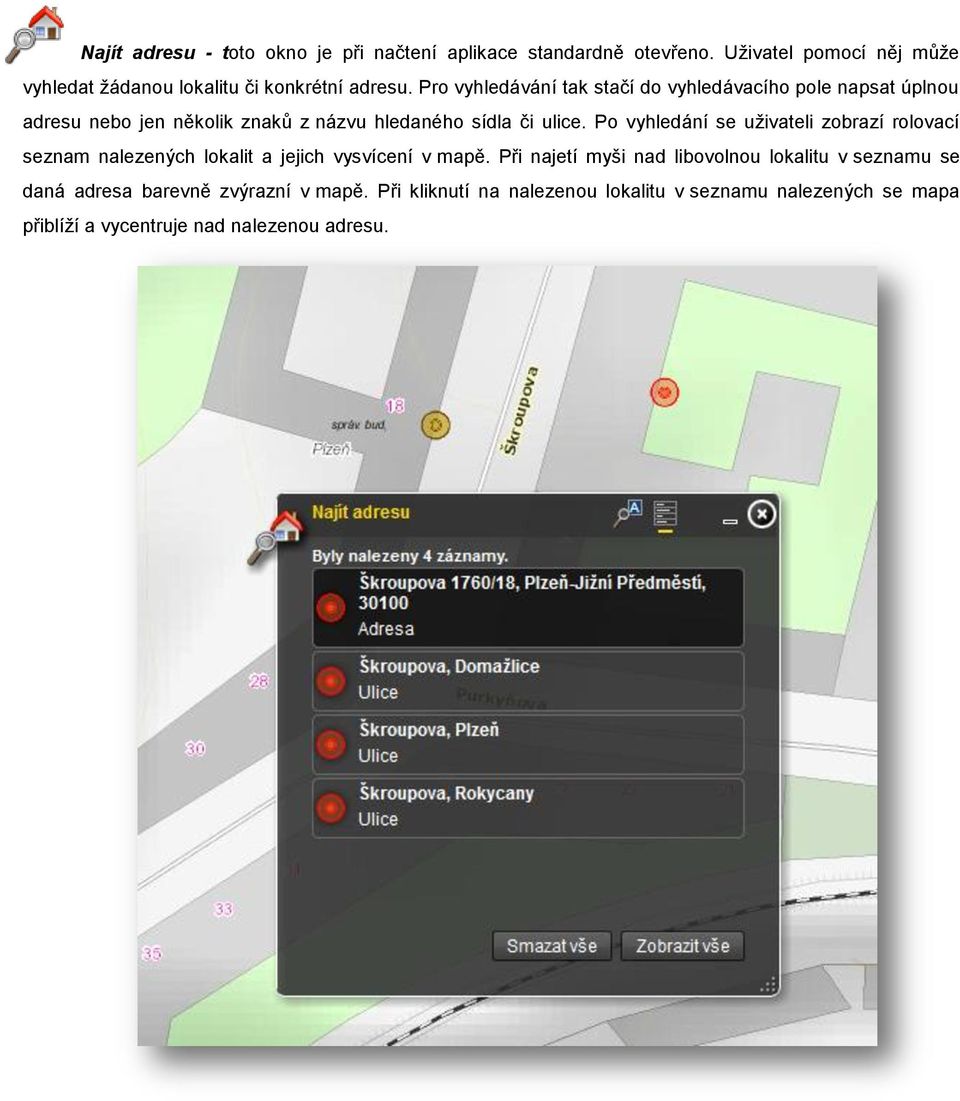Viewport: 960px width, 1101px height.
Task: Click the red location marker on the map
Action: 664,392
